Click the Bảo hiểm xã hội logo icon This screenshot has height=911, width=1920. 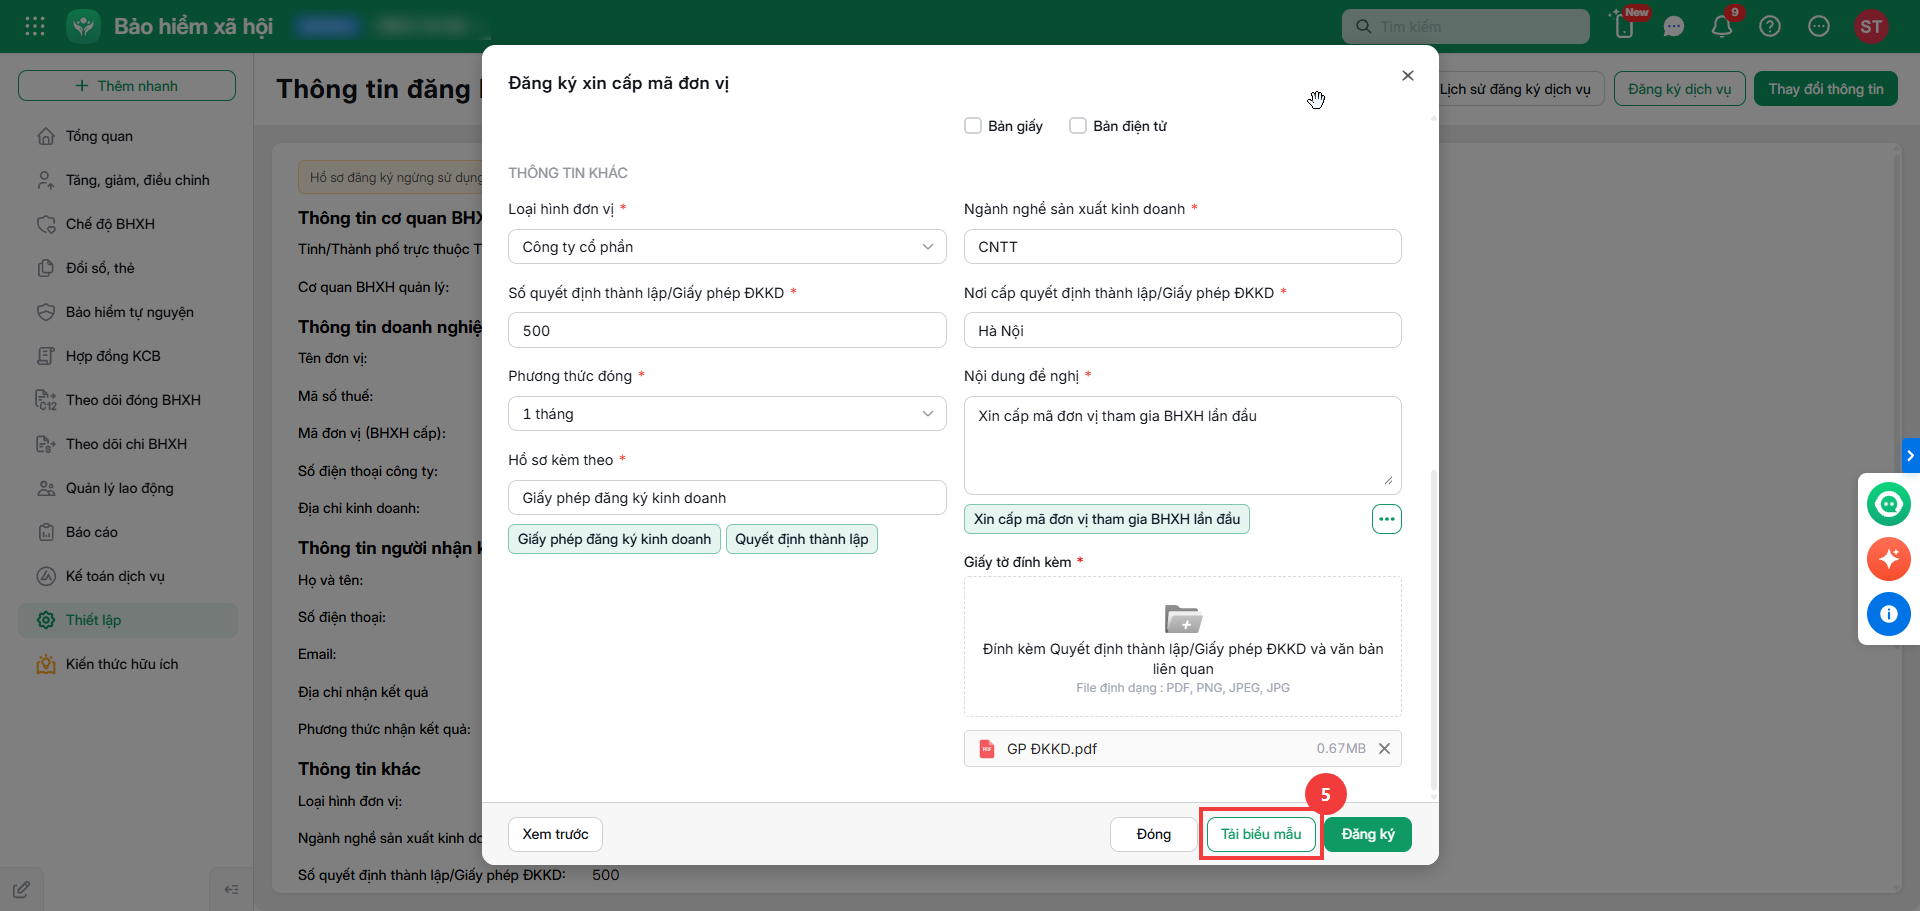point(84,26)
